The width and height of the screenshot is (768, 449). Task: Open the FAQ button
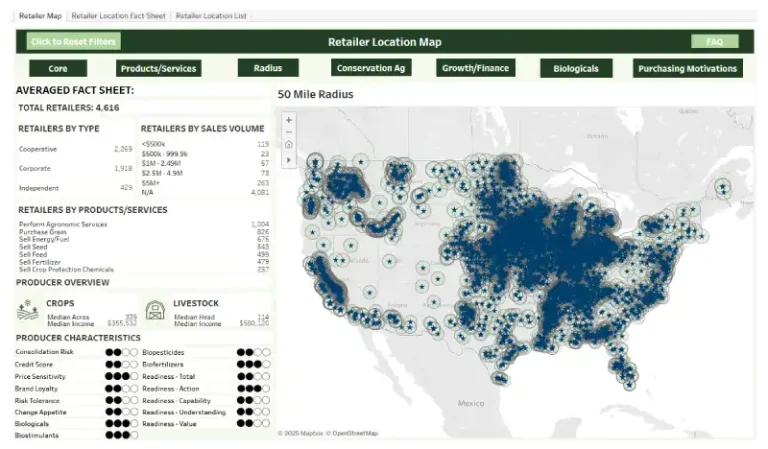[x=715, y=42]
